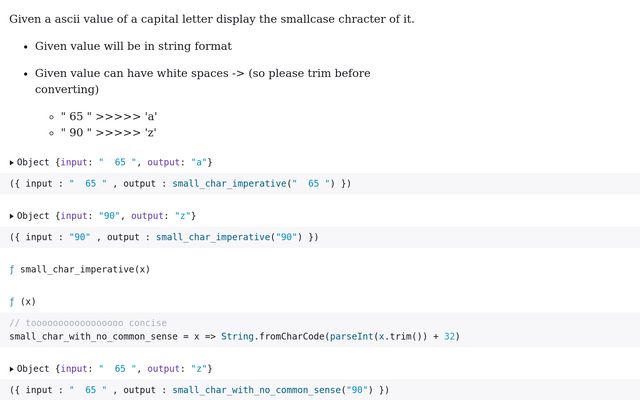Click the ƒ icon beside small_char_imperative(x)

tap(12, 269)
